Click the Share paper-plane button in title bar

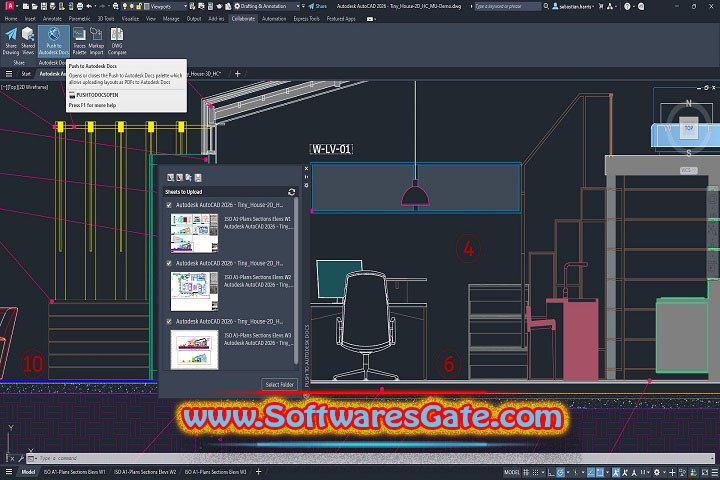[318, 6]
